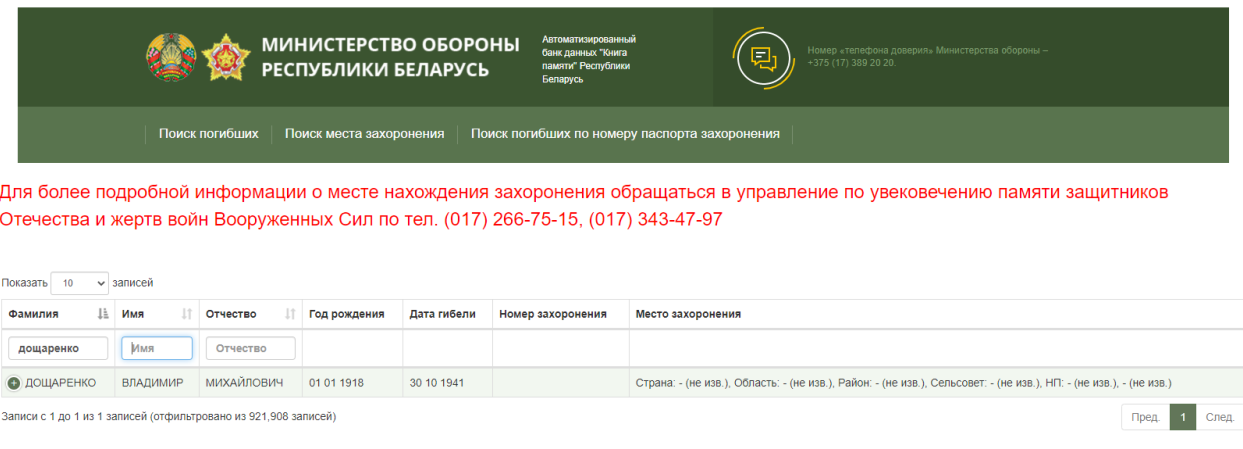Click the hotline chat bubble icon

click(763, 57)
